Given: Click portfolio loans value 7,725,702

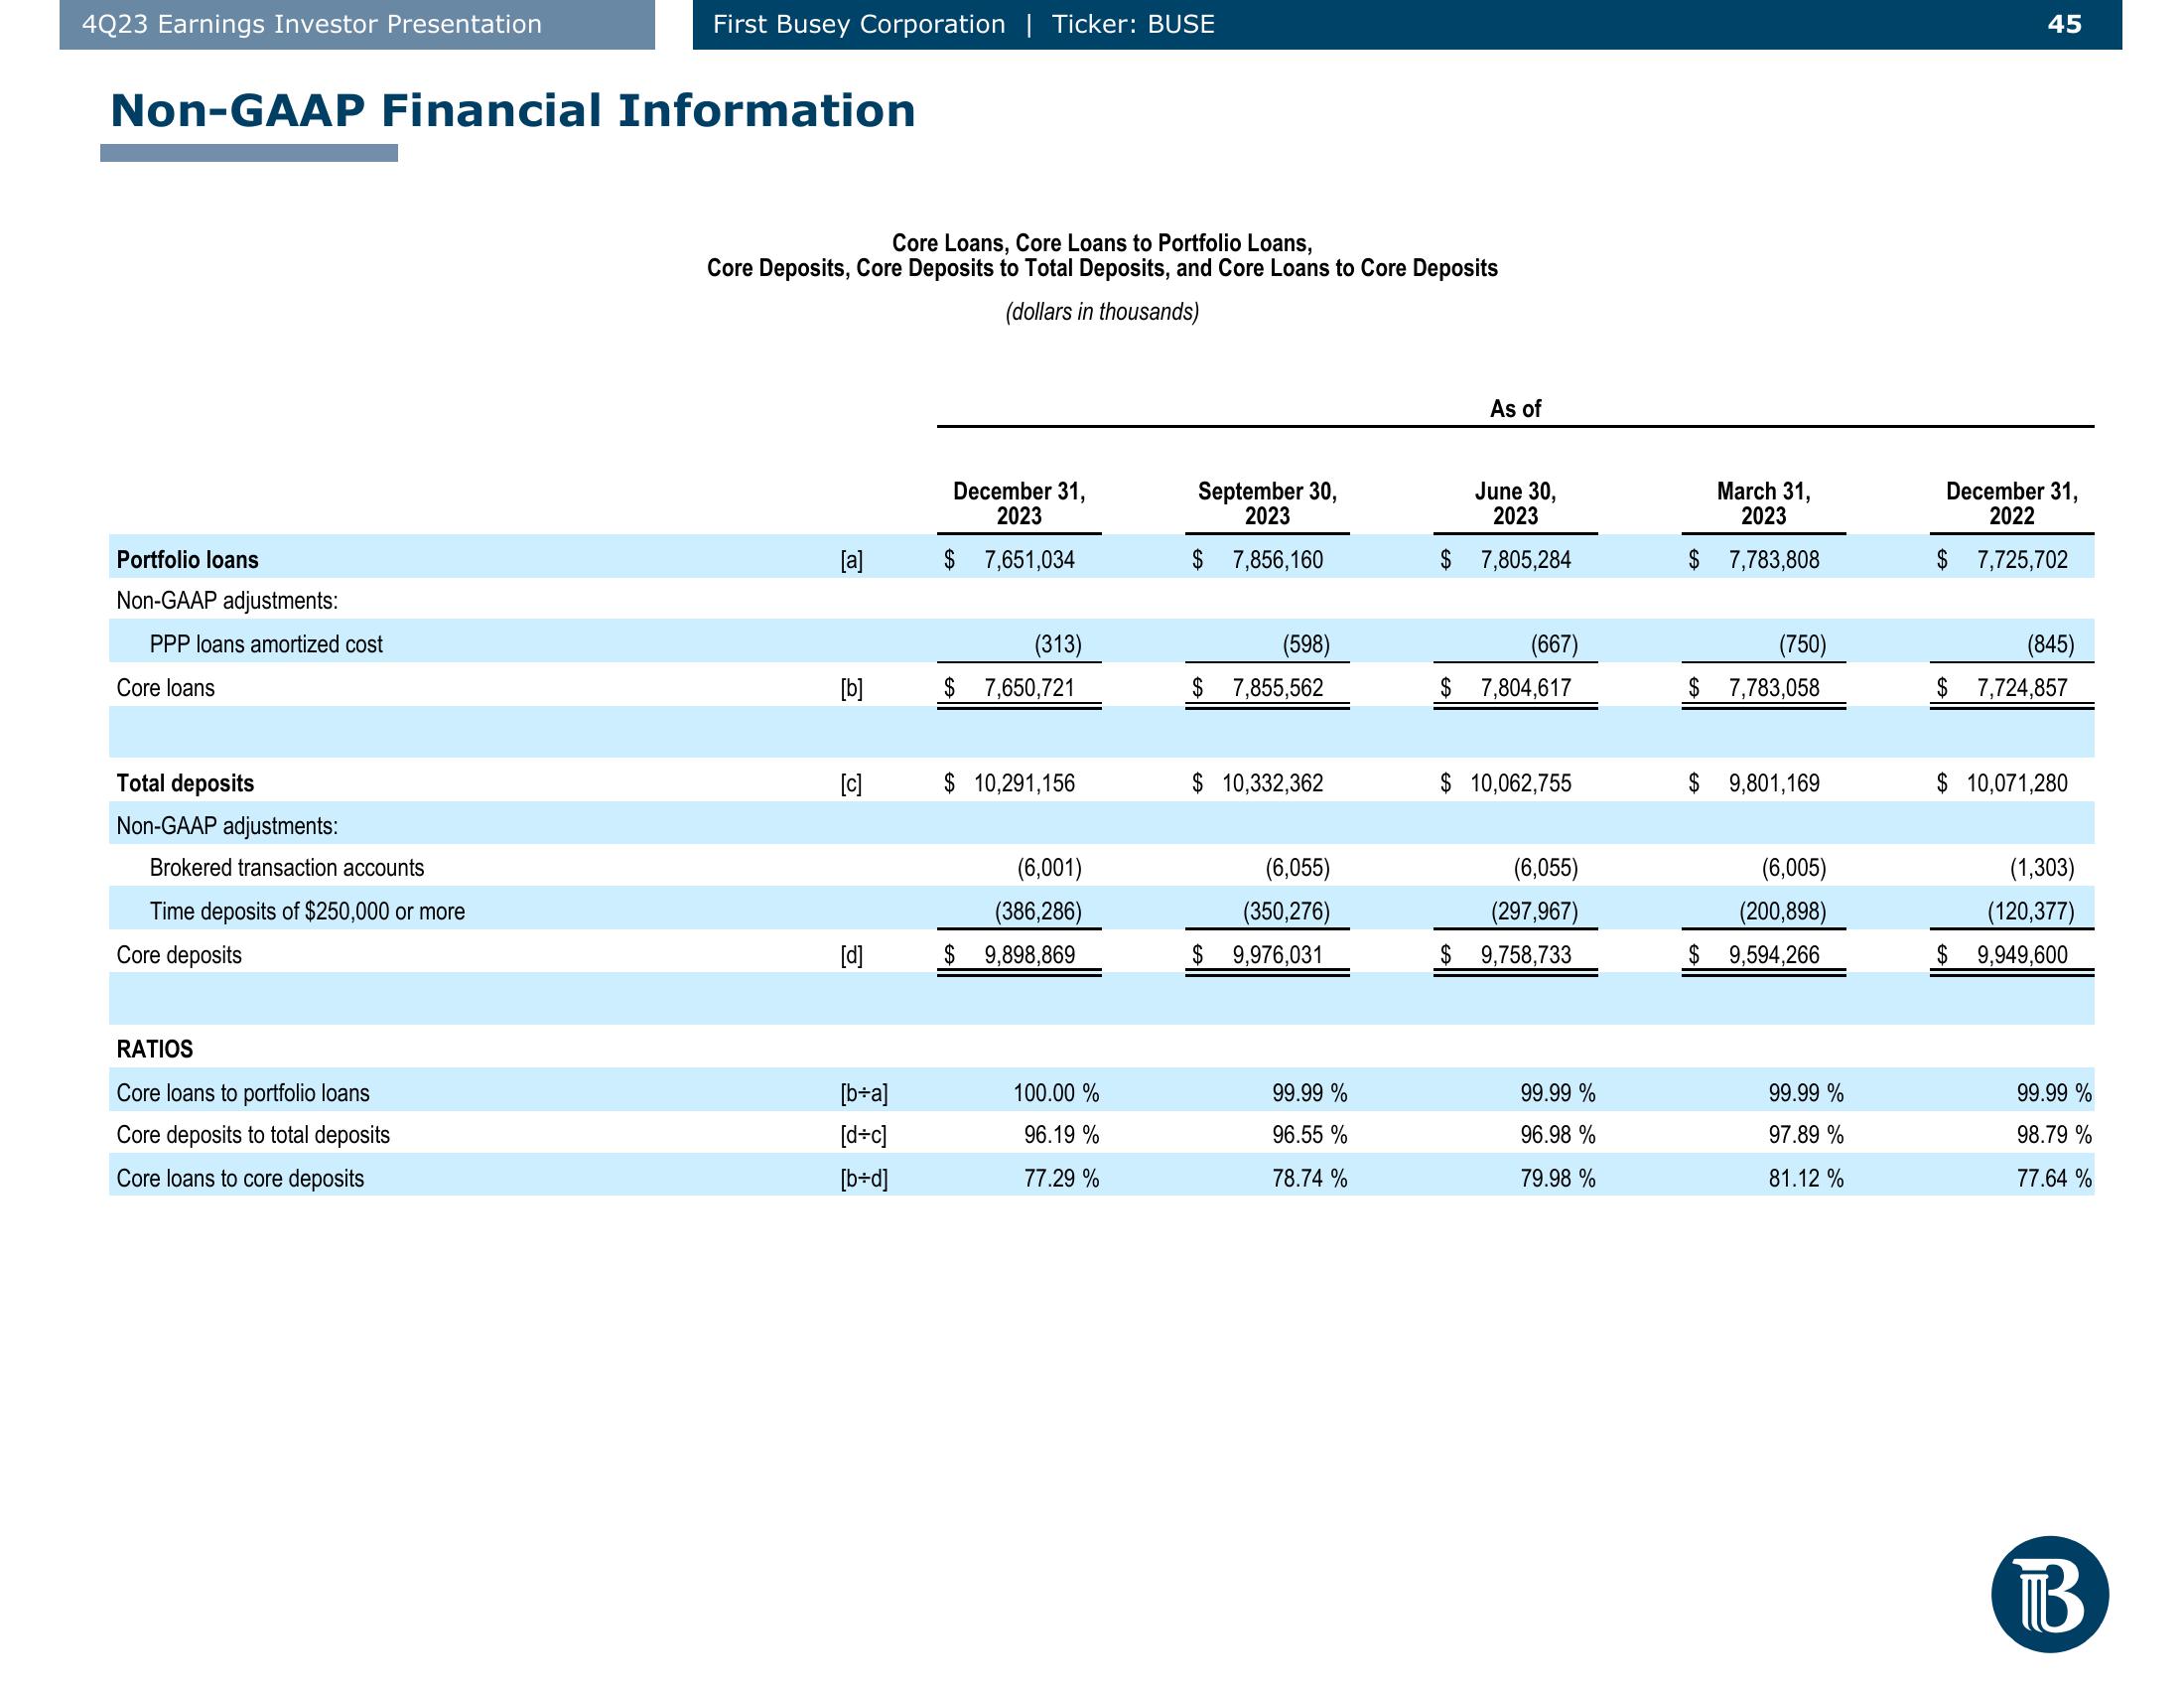Looking at the screenshot, I should (x=2021, y=560).
